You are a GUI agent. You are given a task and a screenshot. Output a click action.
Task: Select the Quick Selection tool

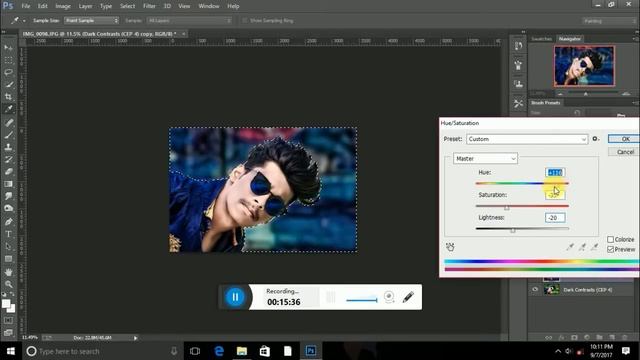tap(8, 85)
